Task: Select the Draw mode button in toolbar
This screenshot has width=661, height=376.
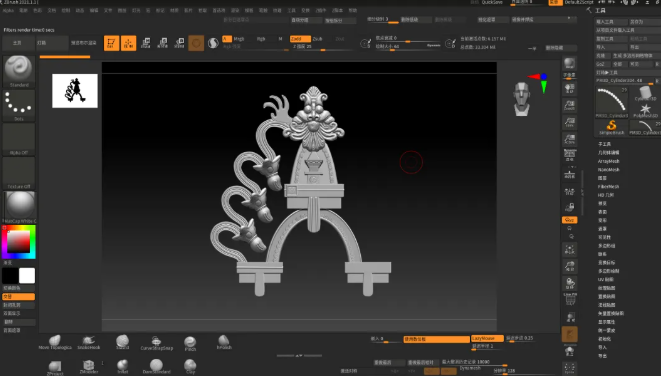Action: [x=129, y=43]
